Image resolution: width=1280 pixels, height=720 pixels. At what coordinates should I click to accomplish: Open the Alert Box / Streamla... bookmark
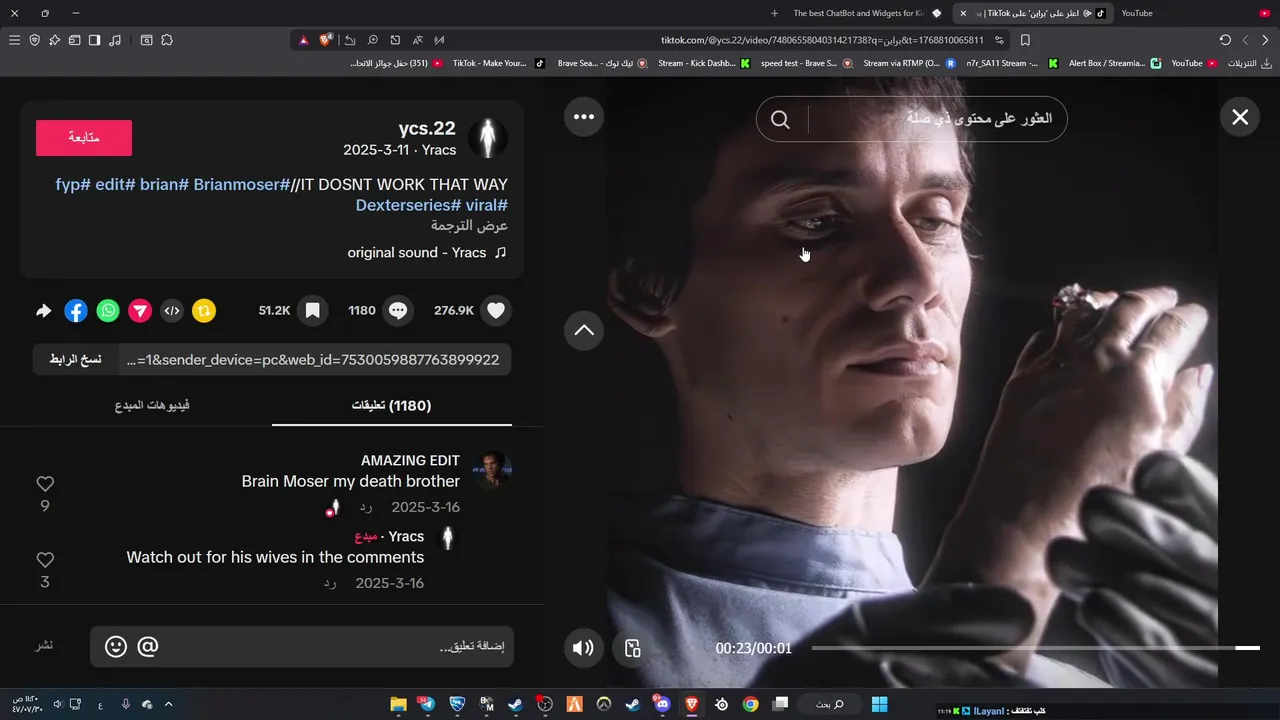tap(1114, 63)
